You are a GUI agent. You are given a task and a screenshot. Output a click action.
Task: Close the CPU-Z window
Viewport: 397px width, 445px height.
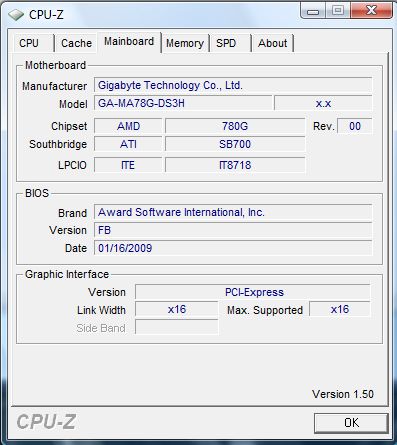(371, 11)
